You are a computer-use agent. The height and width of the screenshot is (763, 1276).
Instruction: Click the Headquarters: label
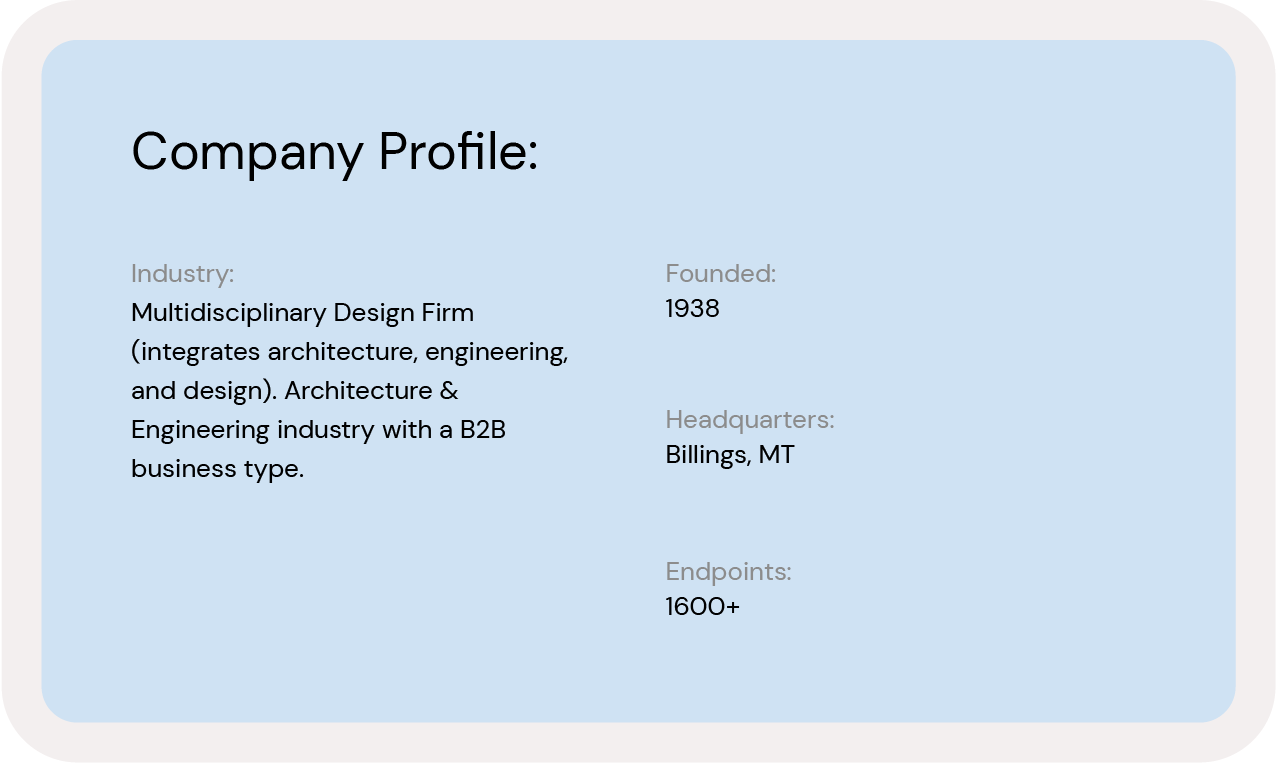pyautogui.click(x=749, y=420)
